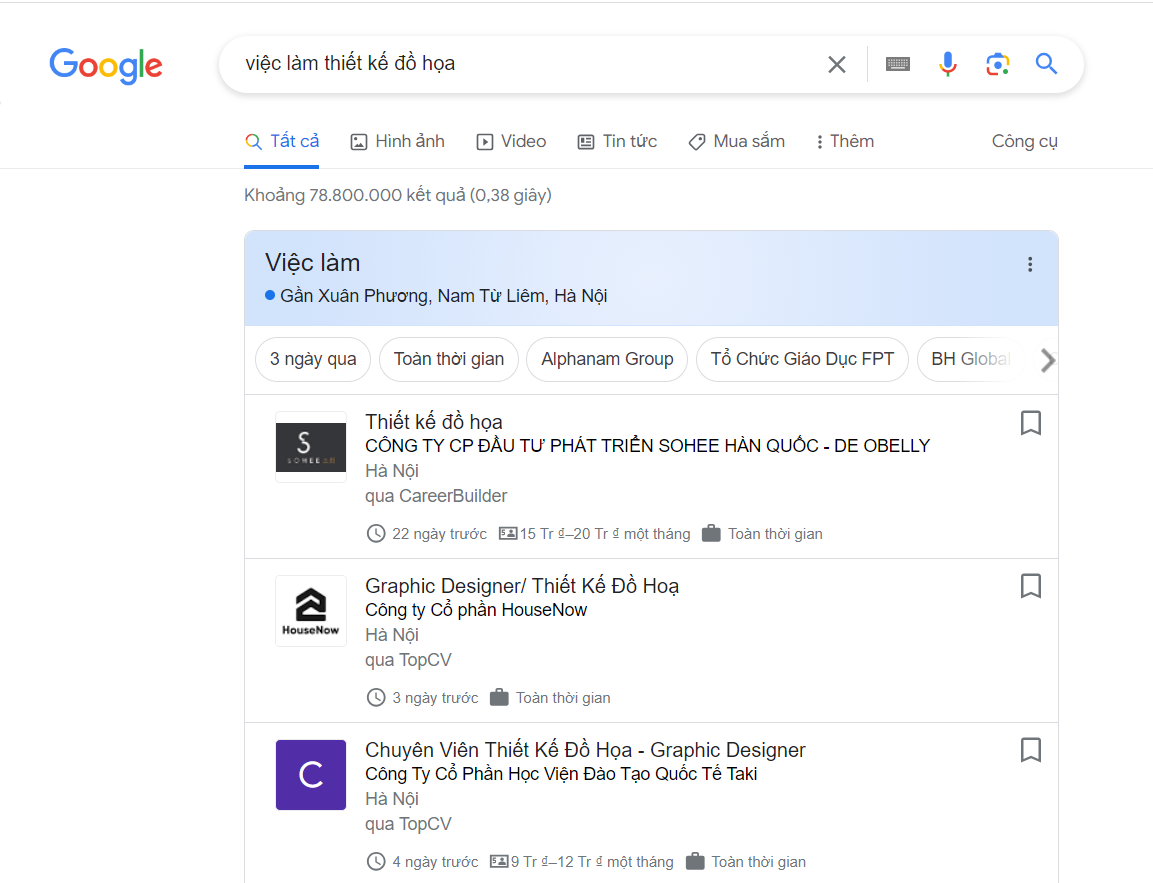This screenshot has height=883, width=1153.
Task: Click the 15 Tr ₫–20 Tr ₫ một tháng salary
Action: [x=604, y=534]
